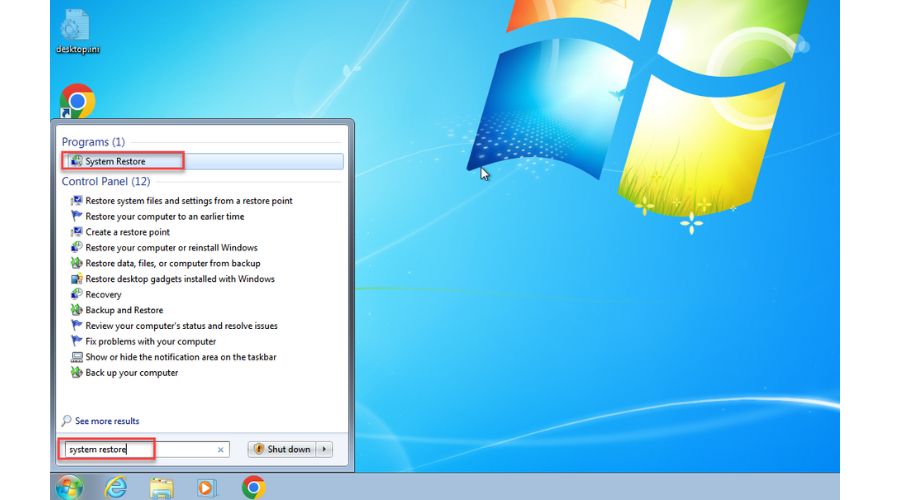
Task: Open Show or hide the notification area entry
Action: point(181,357)
